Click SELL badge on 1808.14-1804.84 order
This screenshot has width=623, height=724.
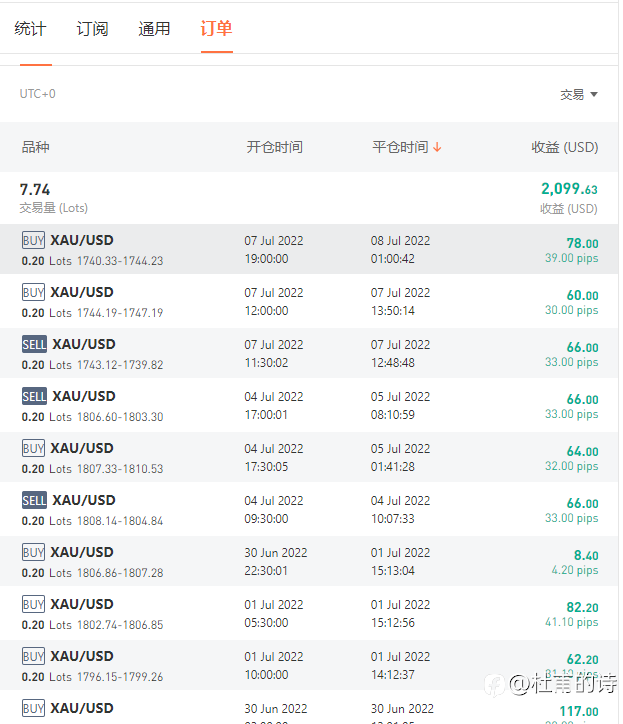(34, 501)
